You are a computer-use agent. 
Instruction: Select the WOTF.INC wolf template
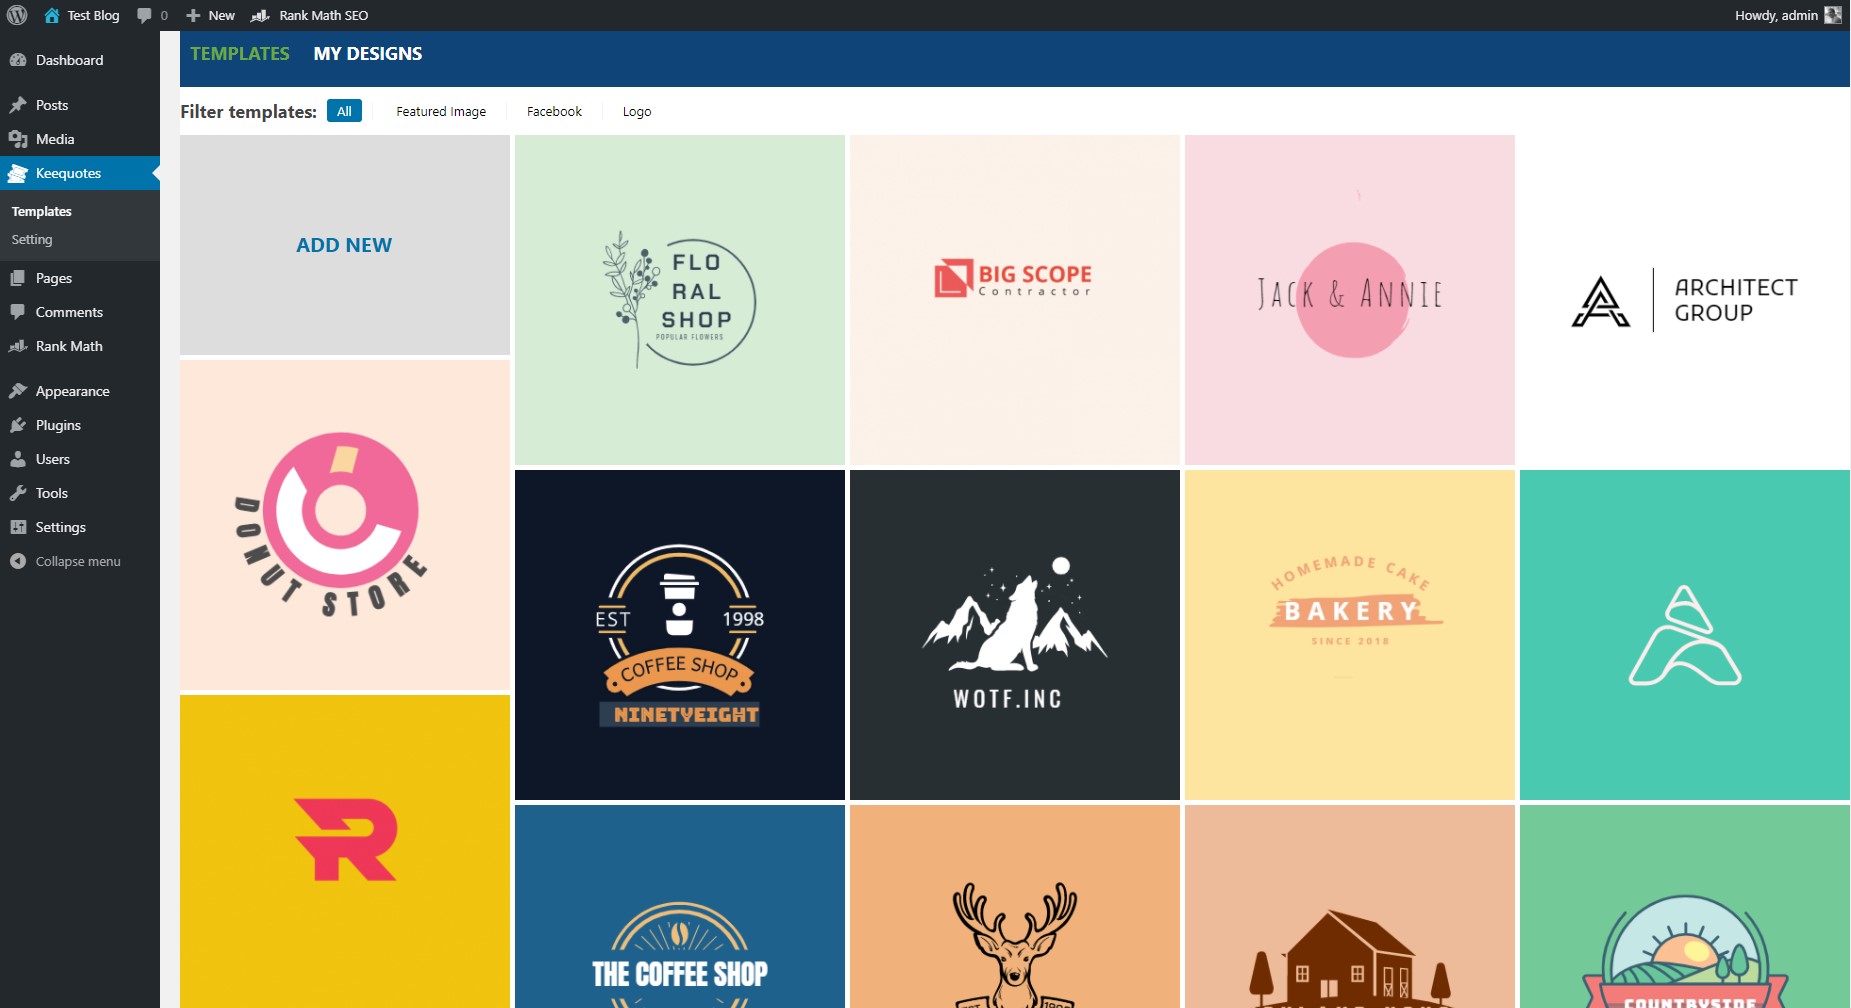click(x=1015, y=635)
